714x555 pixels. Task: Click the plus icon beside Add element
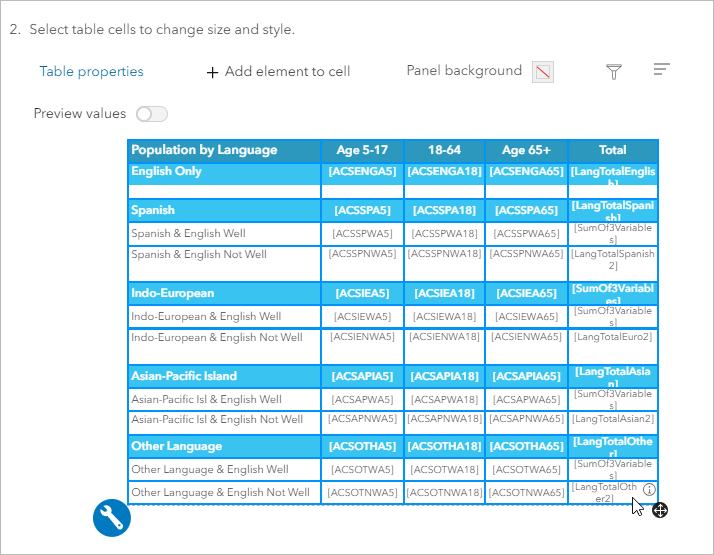(x=212, y=72)
